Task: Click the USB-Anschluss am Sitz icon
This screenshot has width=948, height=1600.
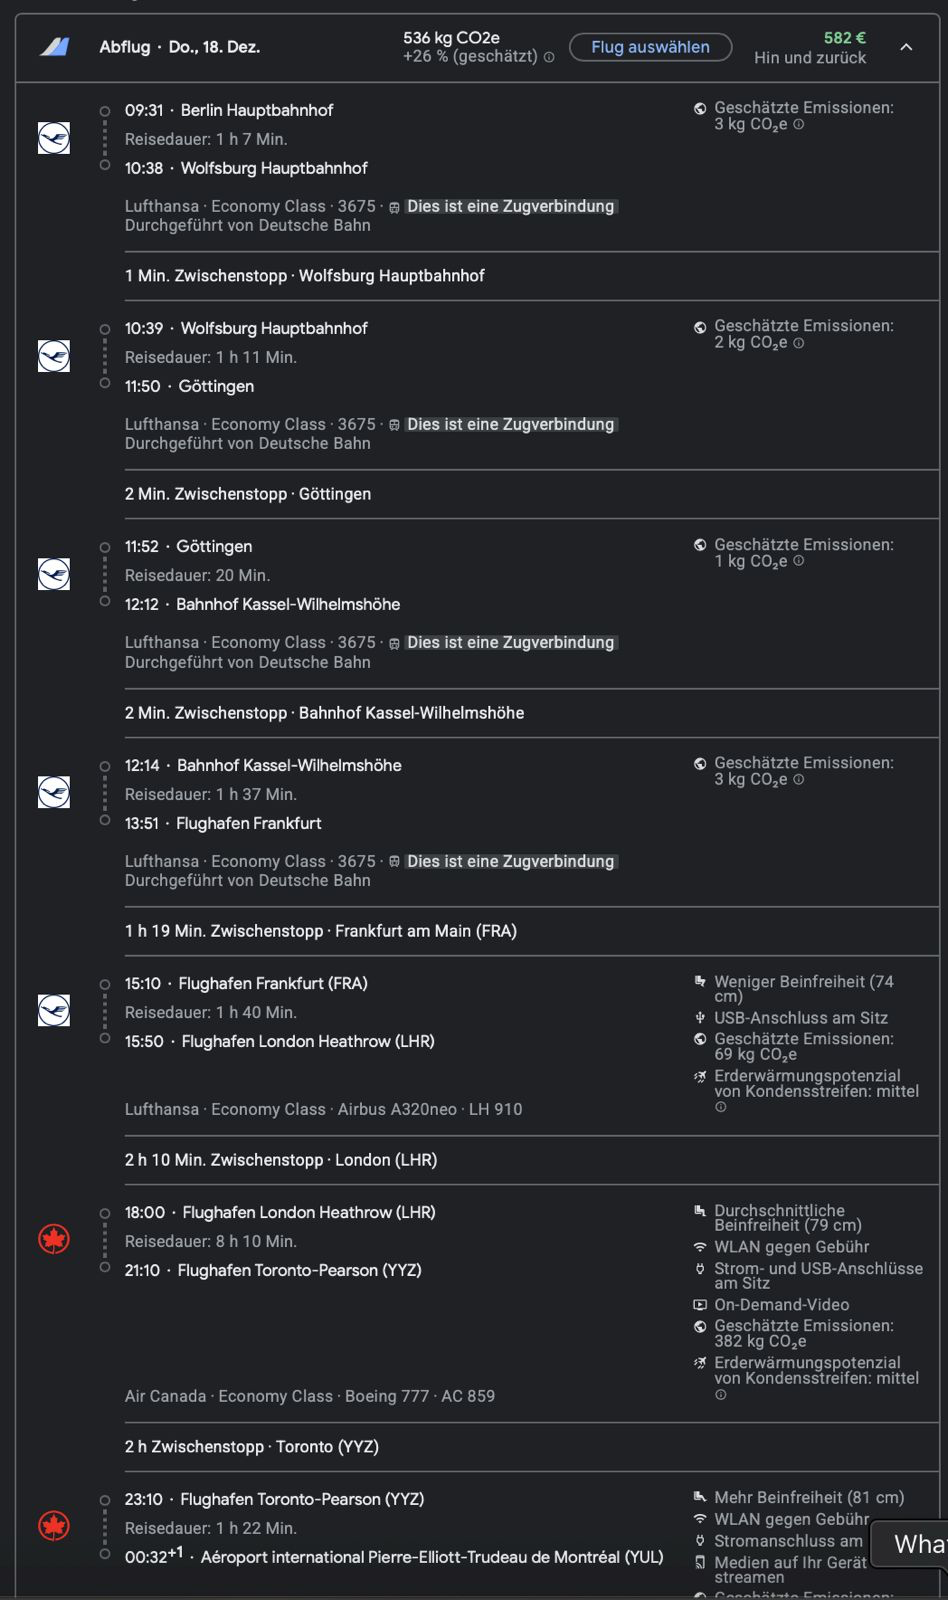Action: [x=700, y=1018]
